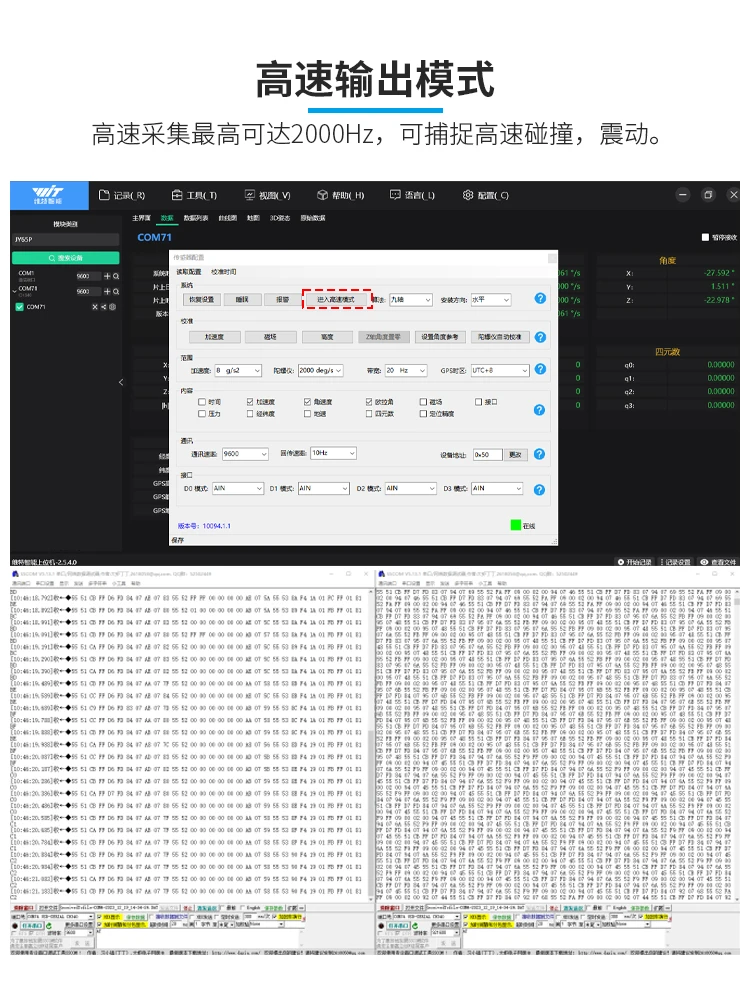Click 开始记录 in the status bar
Screen dimensions: 750x1000
[x=635, y=562]
